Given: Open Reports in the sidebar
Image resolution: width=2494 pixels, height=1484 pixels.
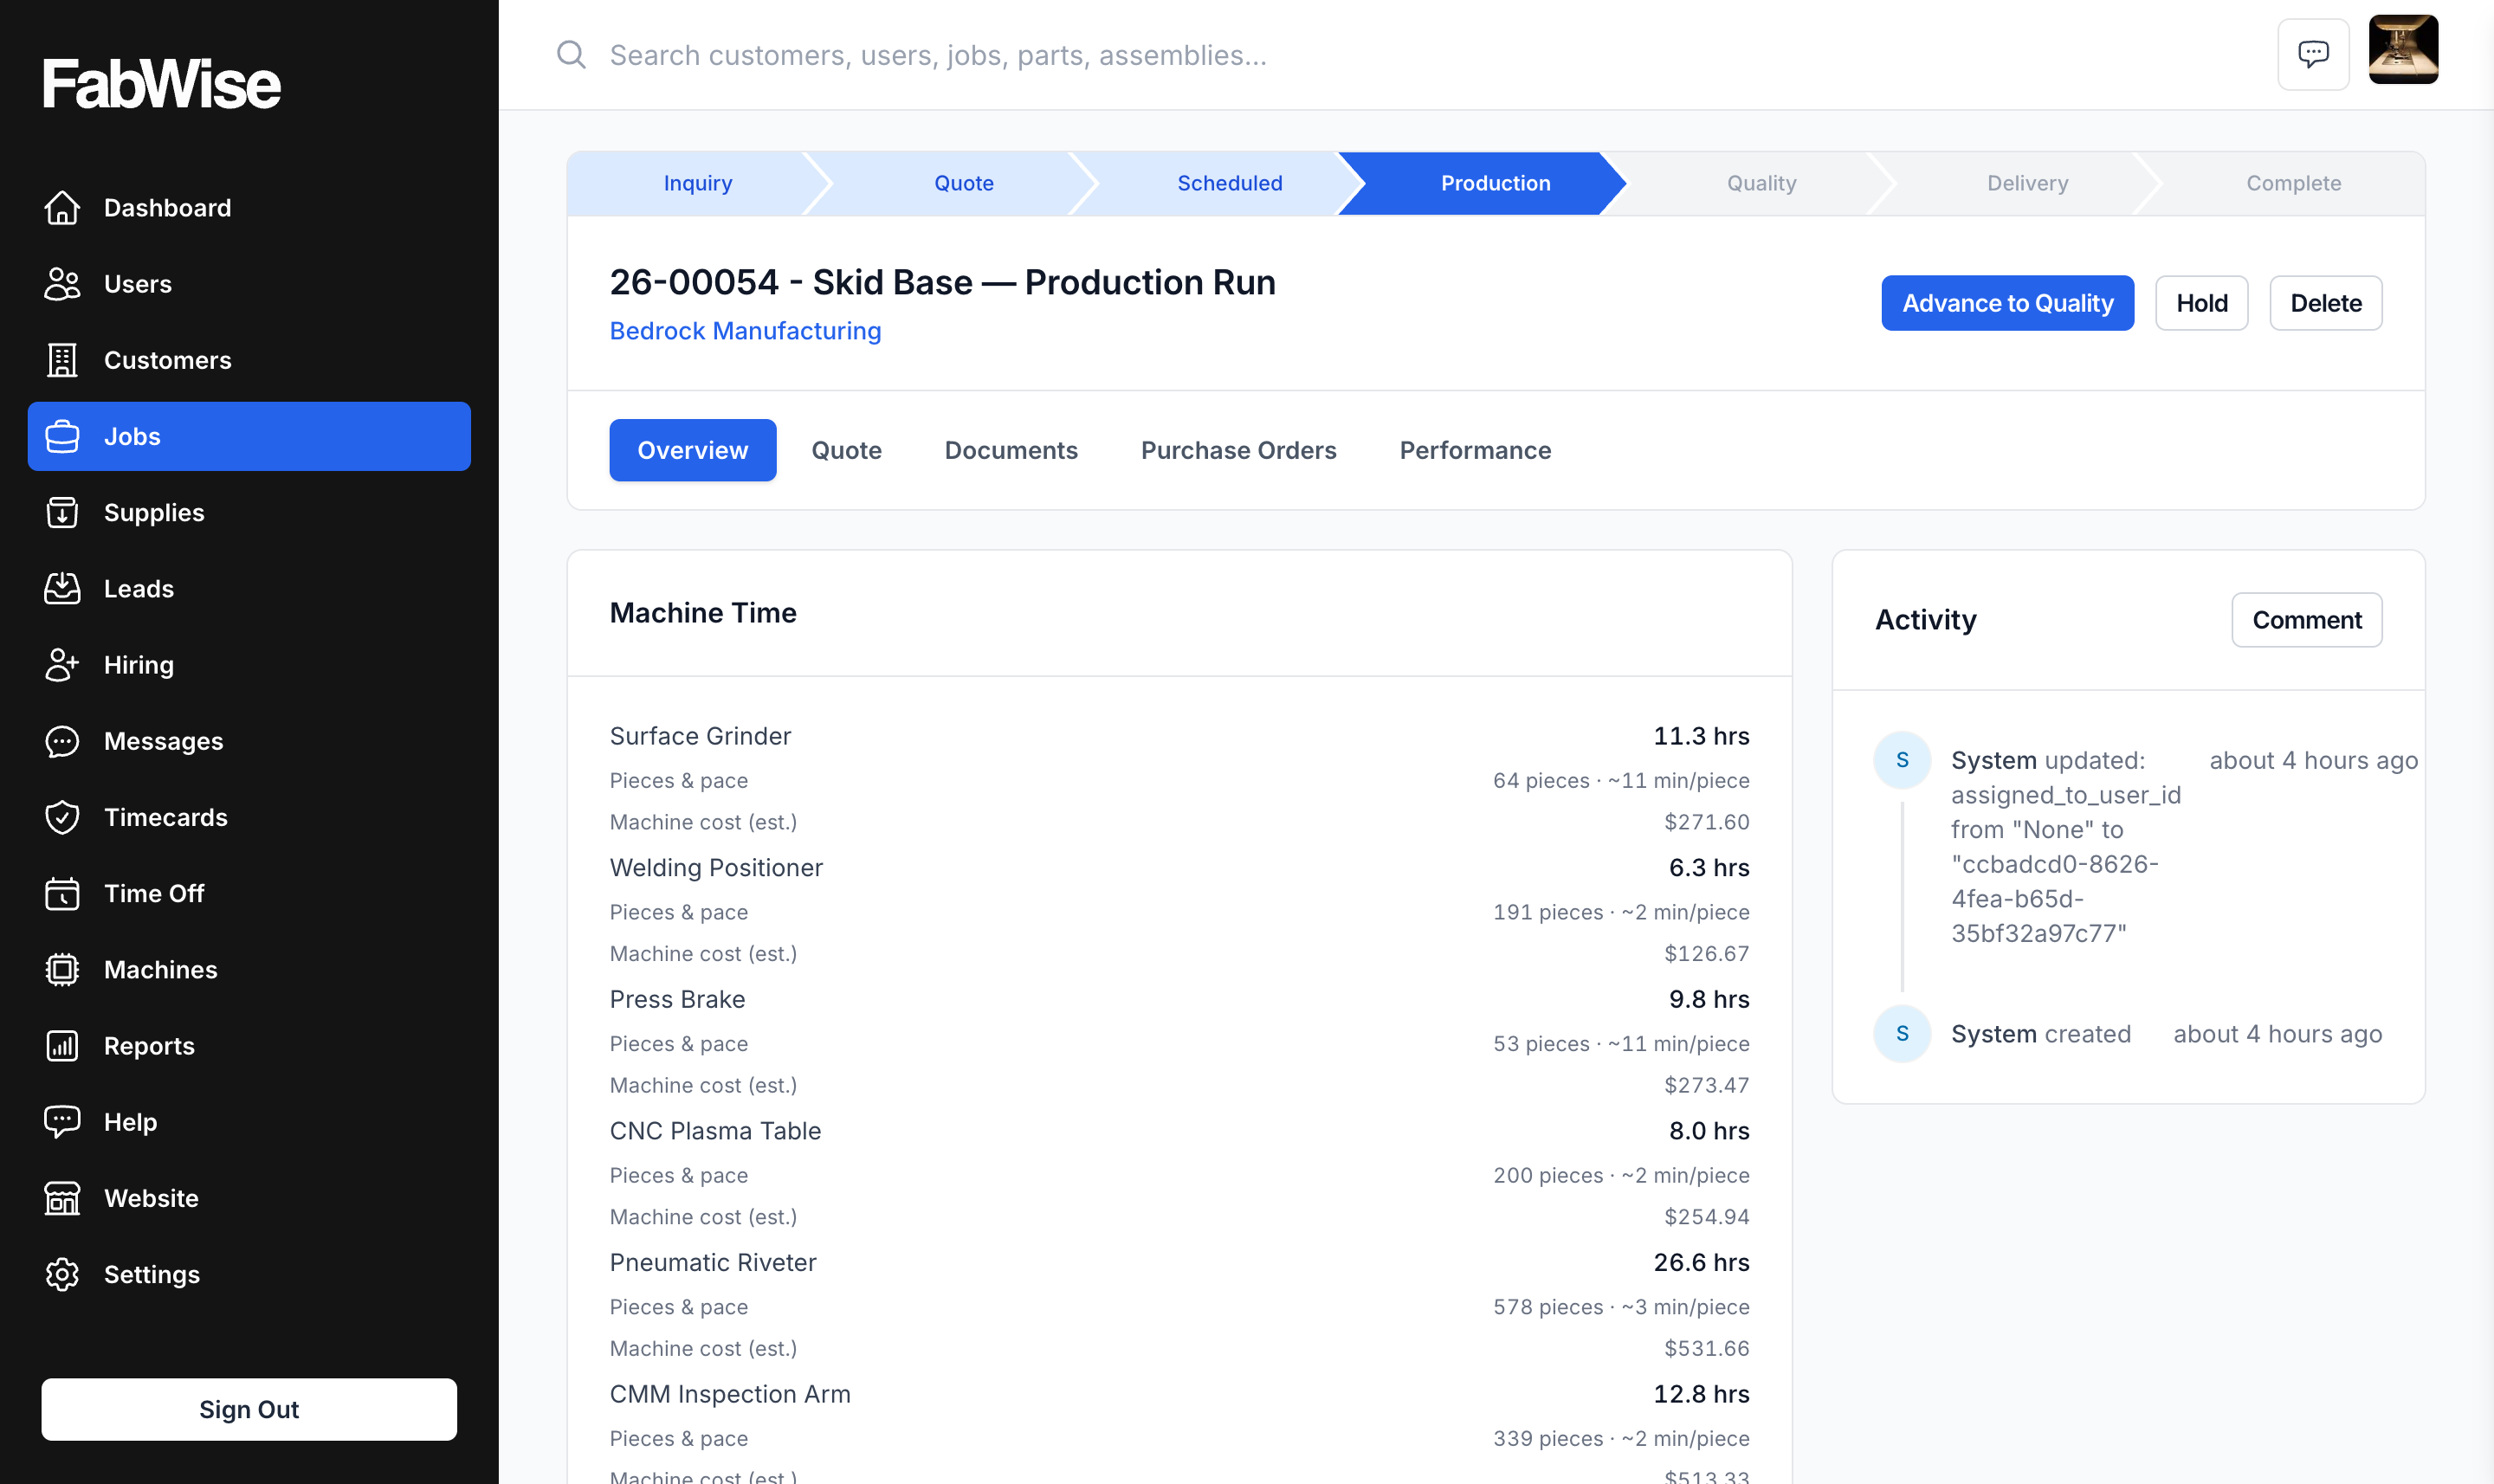Looking at the screenshot, I should 249,1046.
